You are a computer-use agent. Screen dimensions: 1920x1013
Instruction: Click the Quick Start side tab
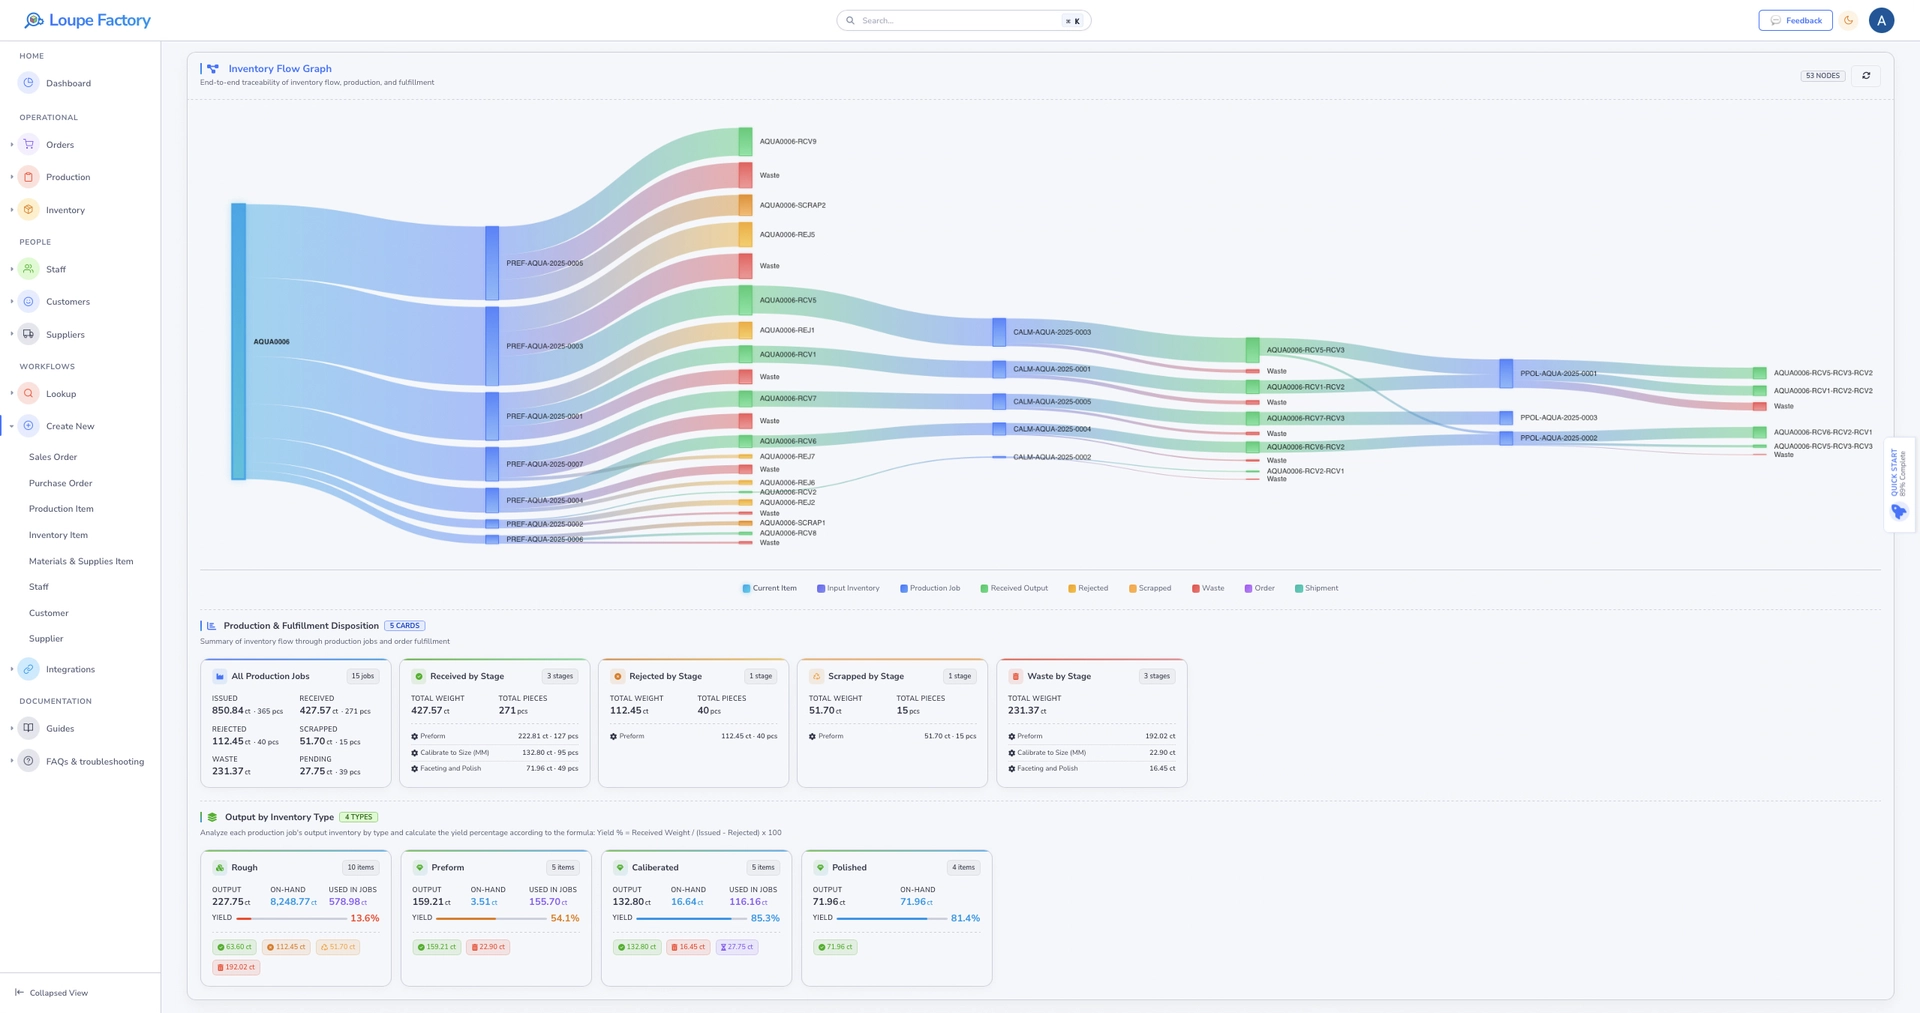tap(1899, 485)
